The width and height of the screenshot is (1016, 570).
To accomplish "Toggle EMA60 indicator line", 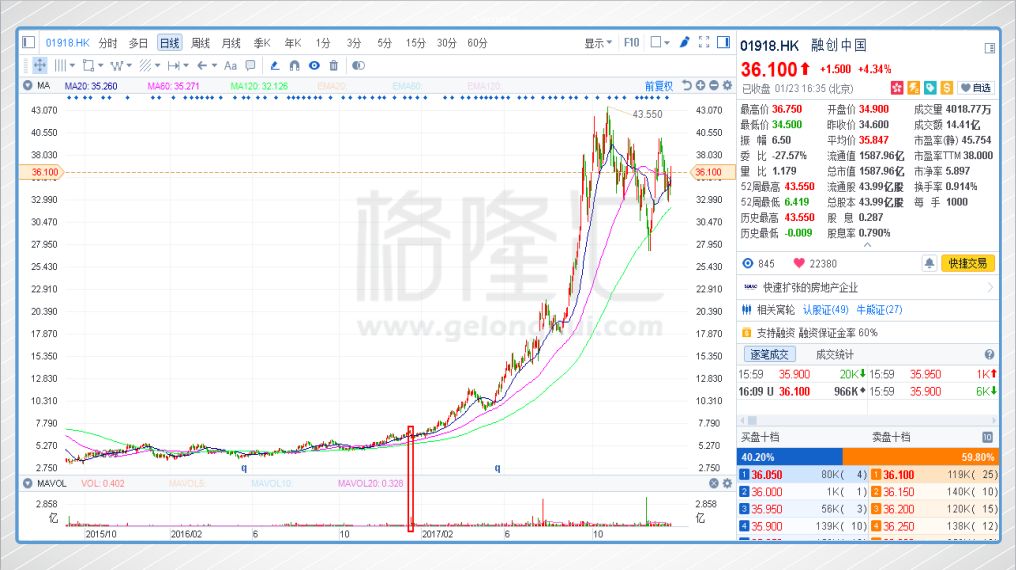I will (407, 86).
